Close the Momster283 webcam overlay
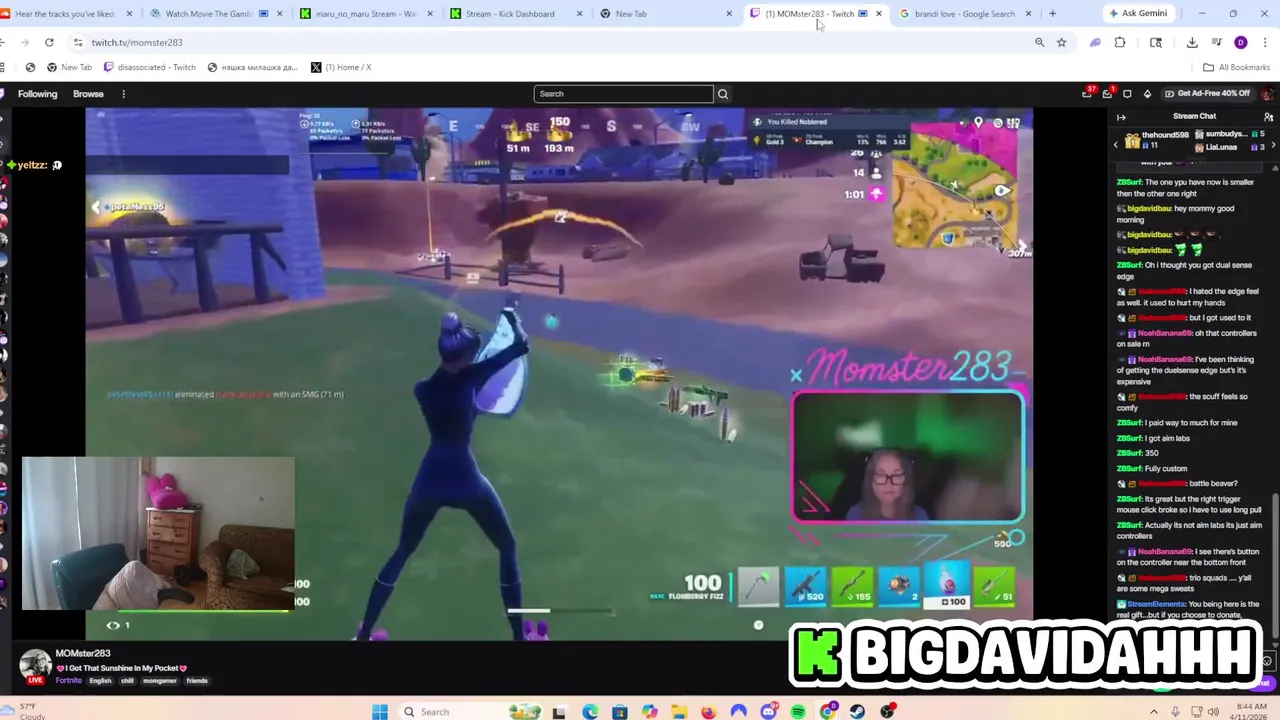Image resolution: width=1280 pixels, height=720 pixels. (x=796, y=375)
